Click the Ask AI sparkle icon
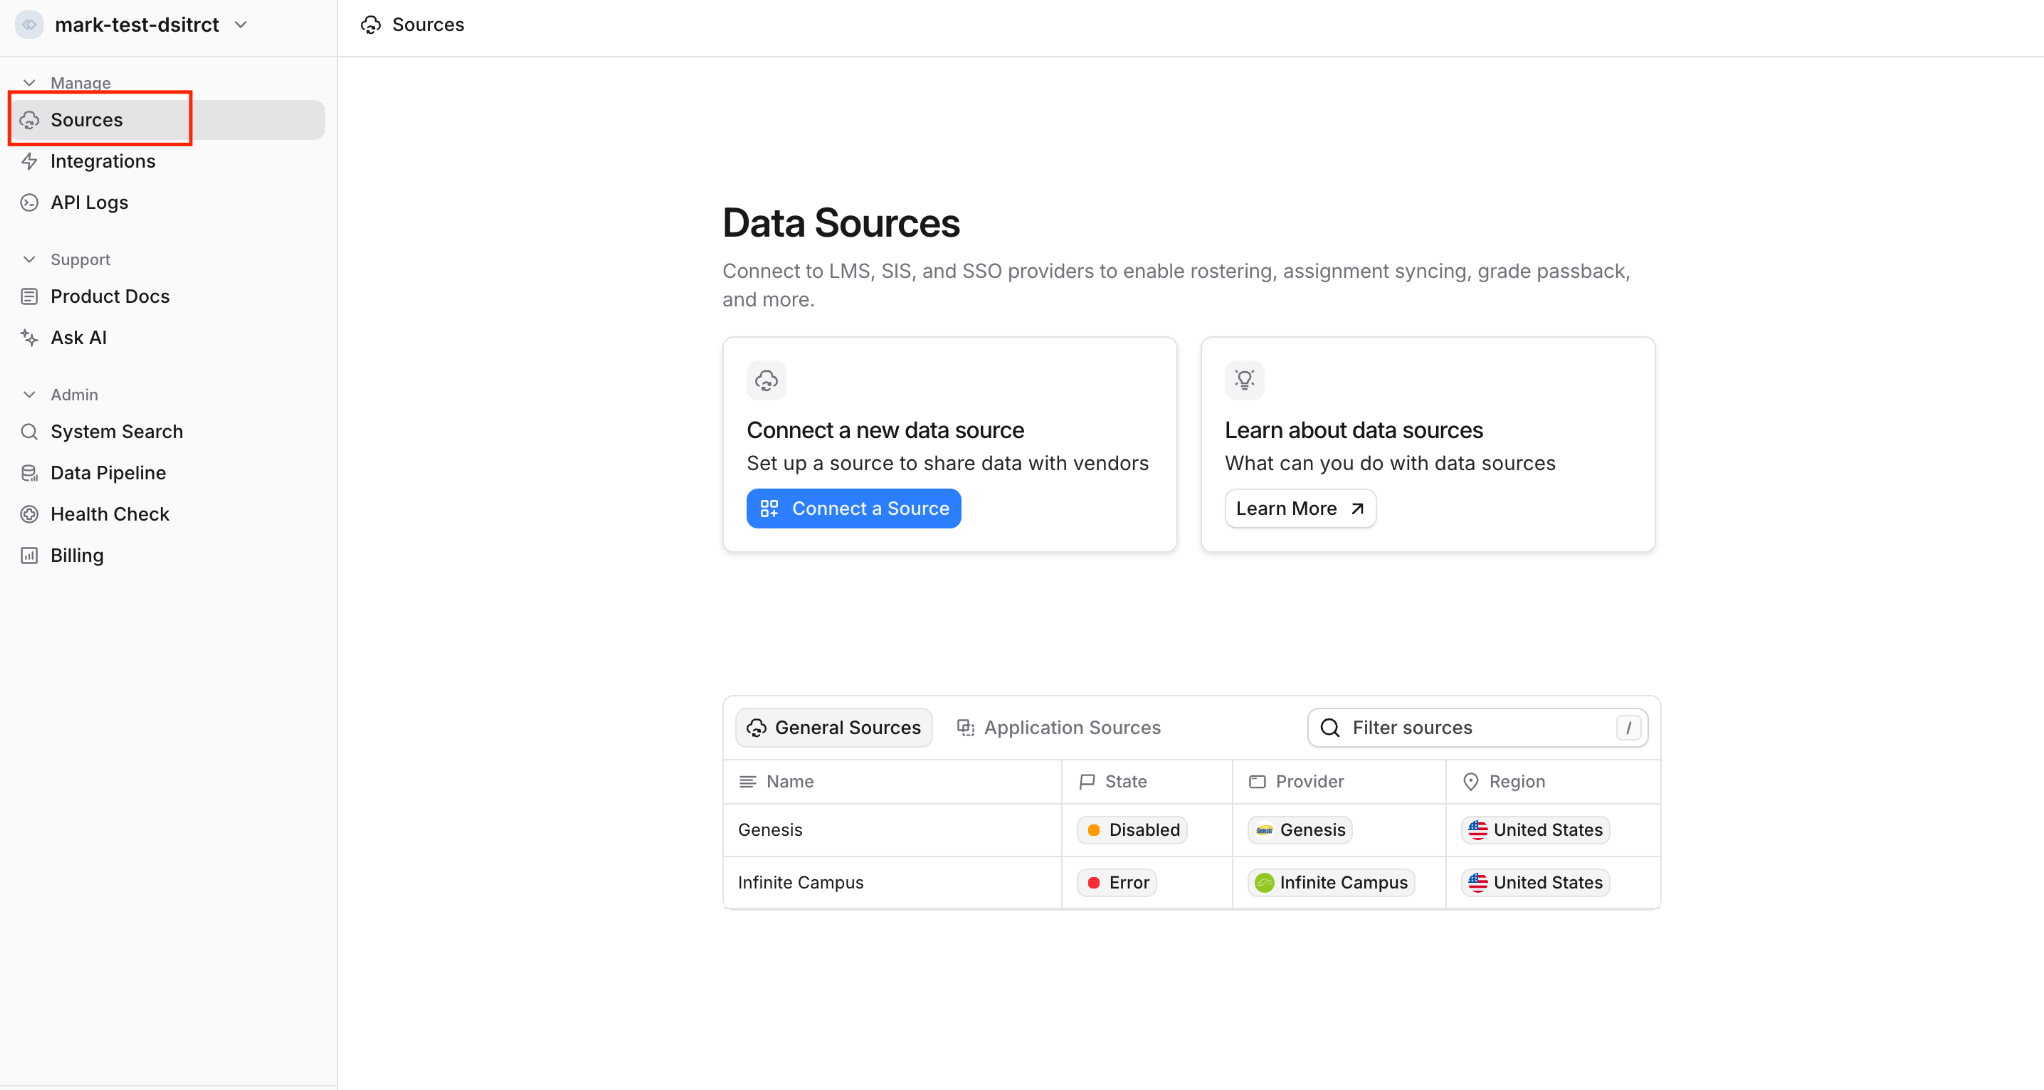 click(x=30, y=338)
